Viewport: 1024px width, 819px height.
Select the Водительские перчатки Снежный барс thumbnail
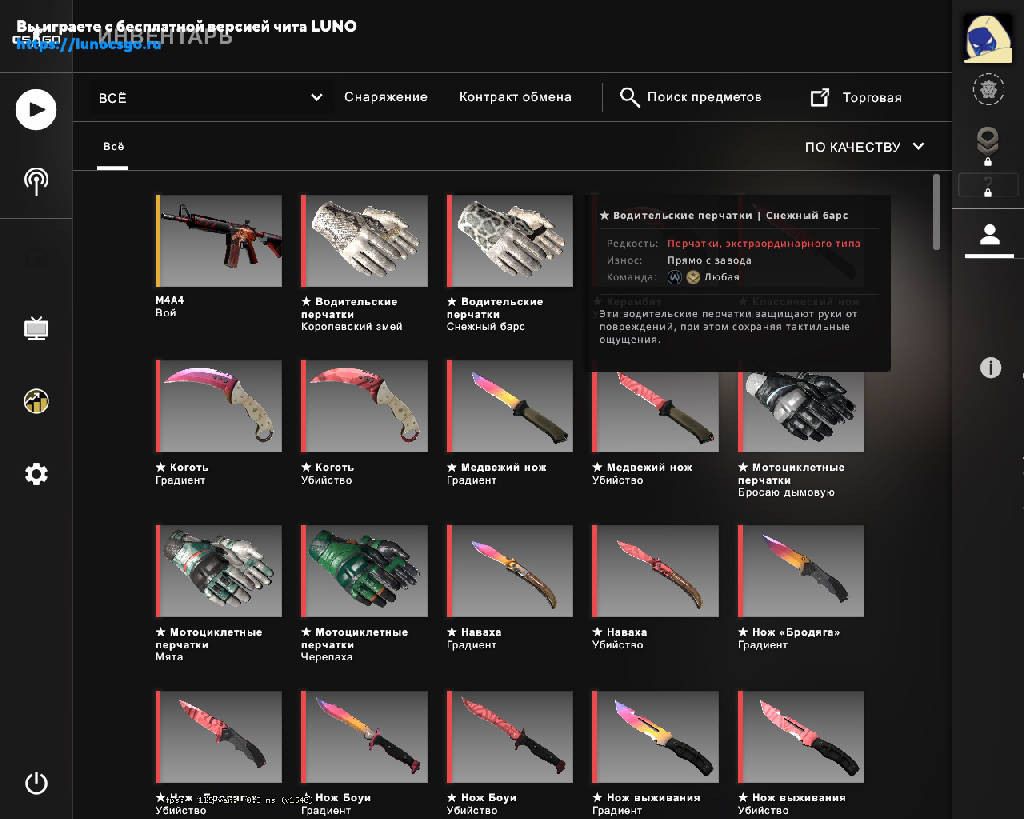pyautogui.click(x=510, y=240)
